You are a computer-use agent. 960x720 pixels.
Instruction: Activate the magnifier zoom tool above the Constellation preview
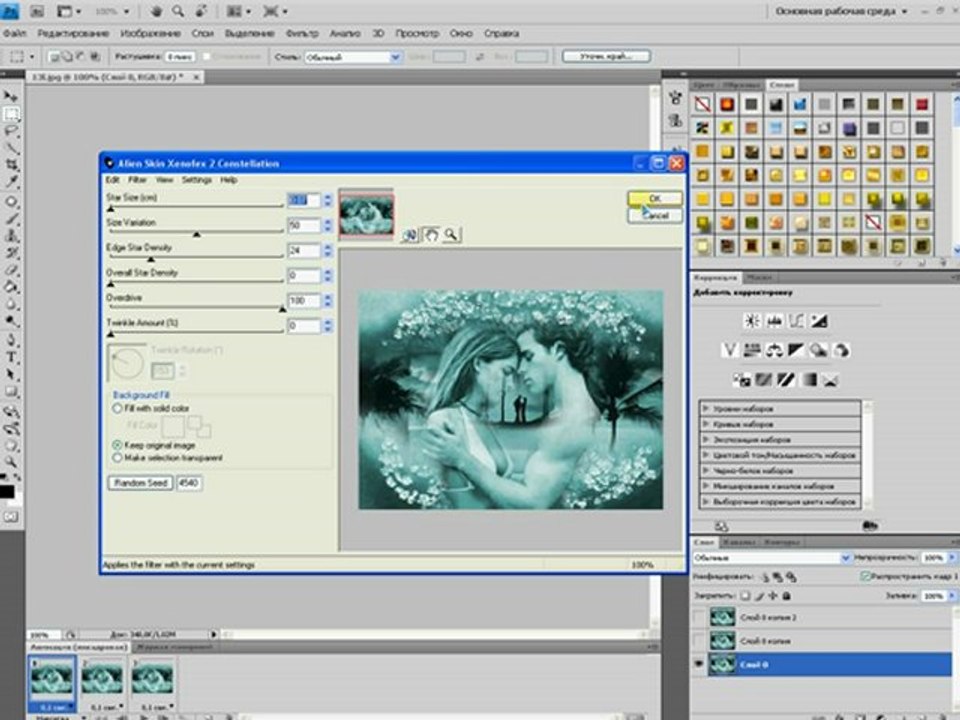point(451,234)
